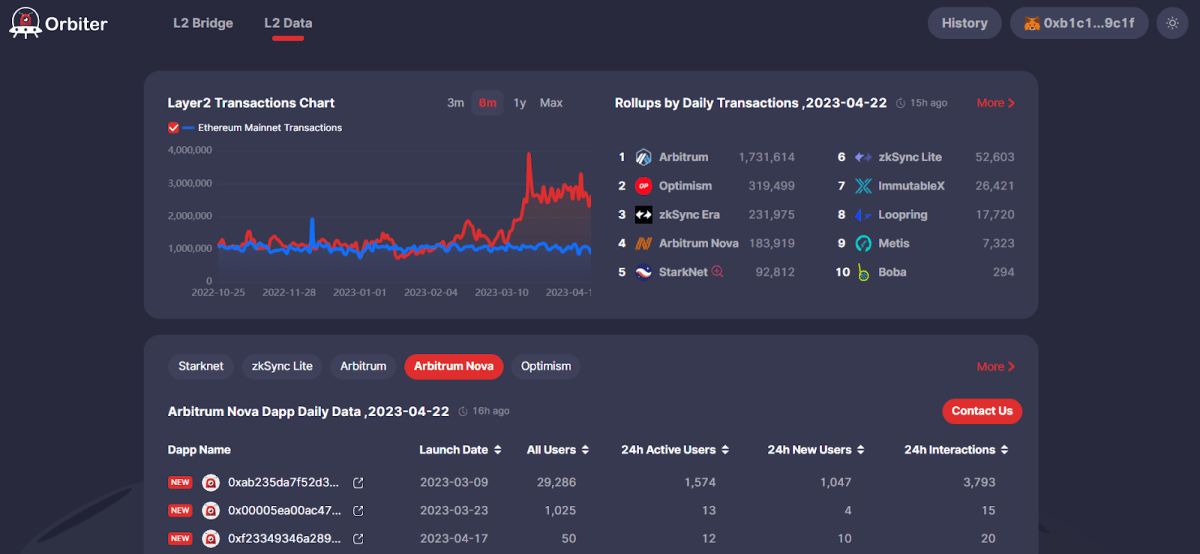Select the 6m chart range

[x=487, y=103]
